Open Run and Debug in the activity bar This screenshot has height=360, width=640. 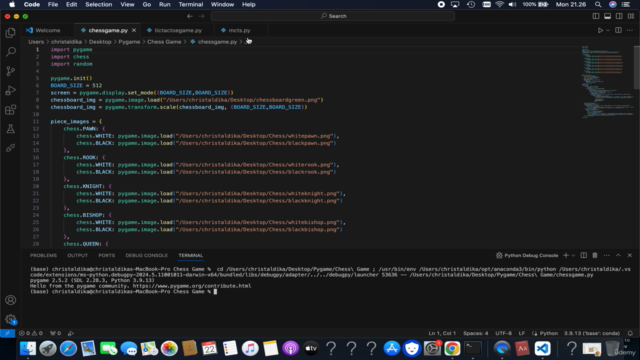point(11,90)
